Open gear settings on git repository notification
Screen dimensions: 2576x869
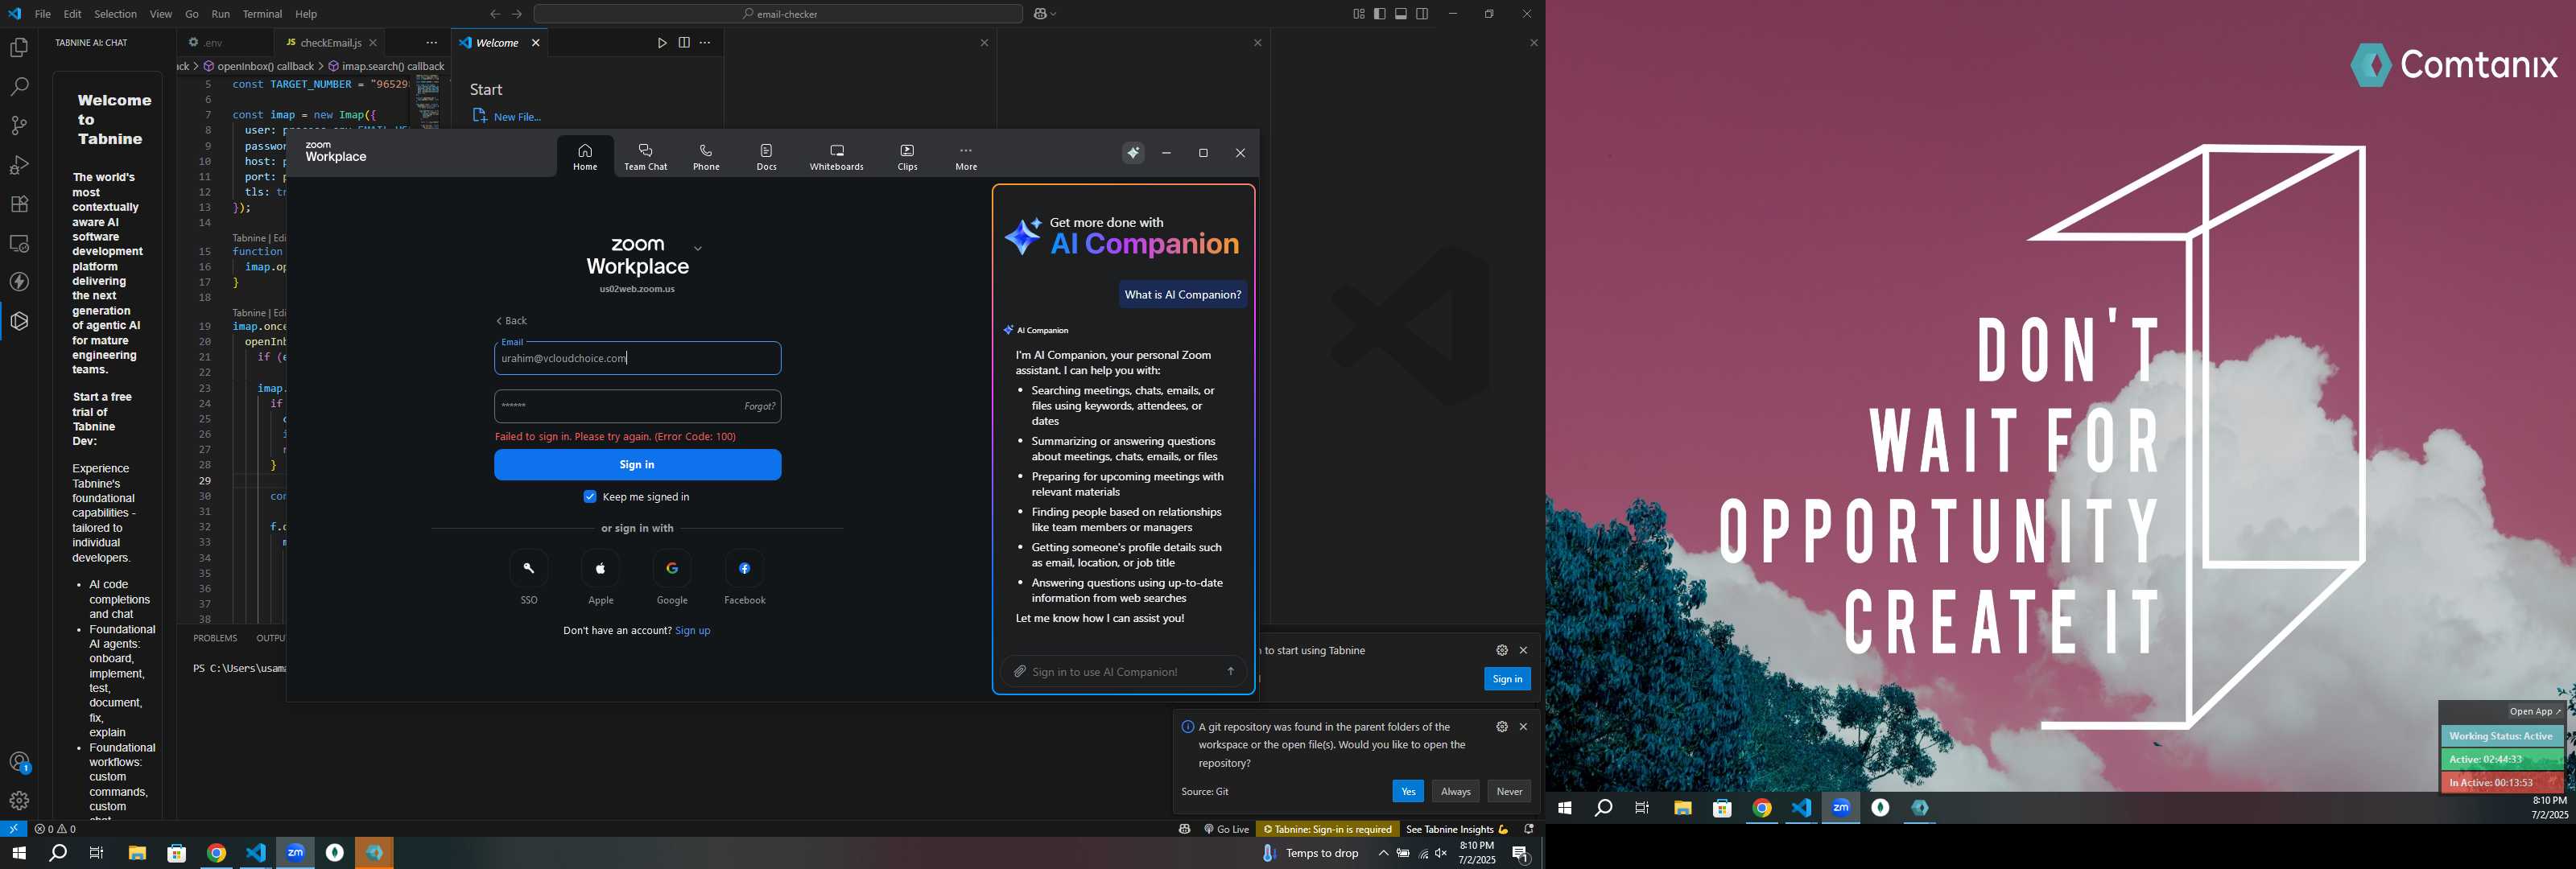coord(1501,727)
